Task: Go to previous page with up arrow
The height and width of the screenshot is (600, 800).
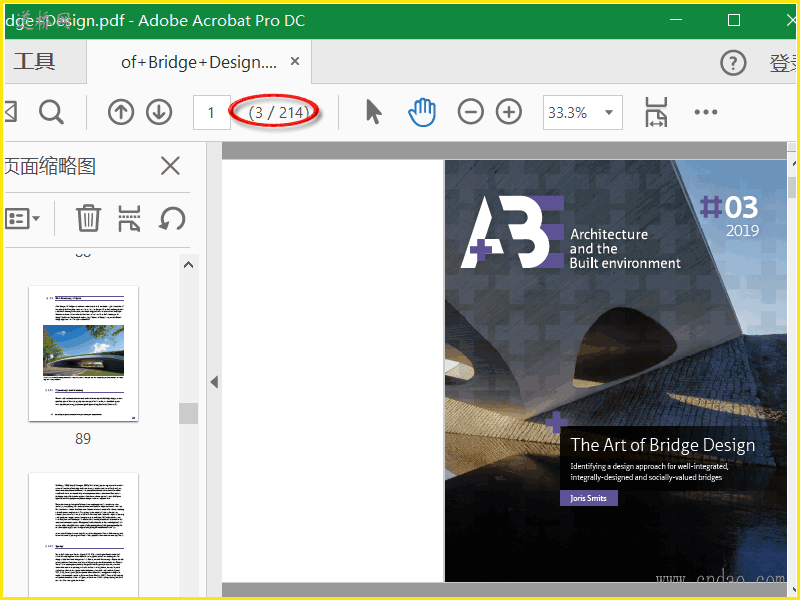Action: tap(121, 112)
